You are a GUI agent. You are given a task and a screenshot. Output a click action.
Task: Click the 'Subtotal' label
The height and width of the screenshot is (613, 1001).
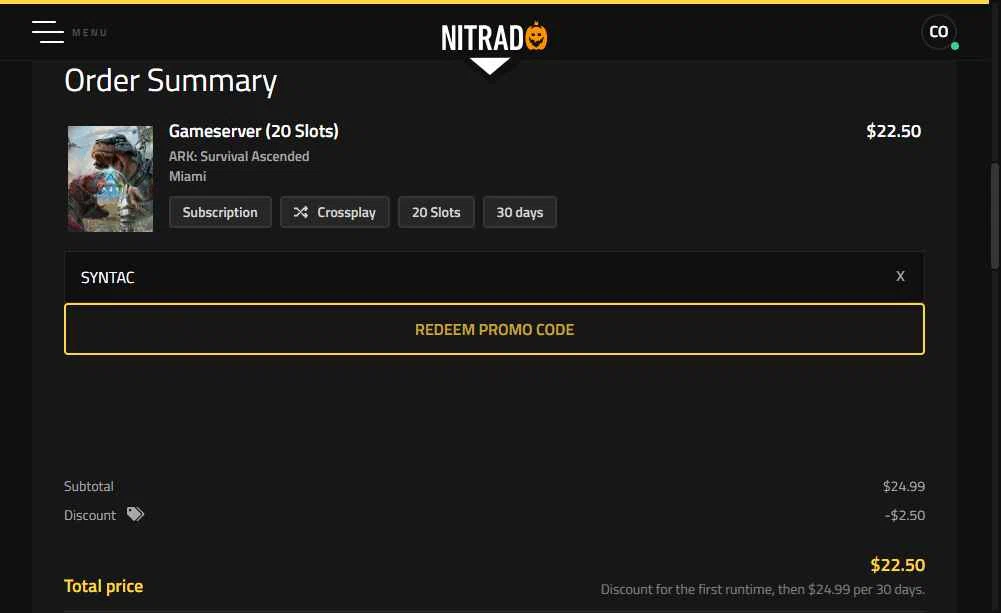pos(89,486)
